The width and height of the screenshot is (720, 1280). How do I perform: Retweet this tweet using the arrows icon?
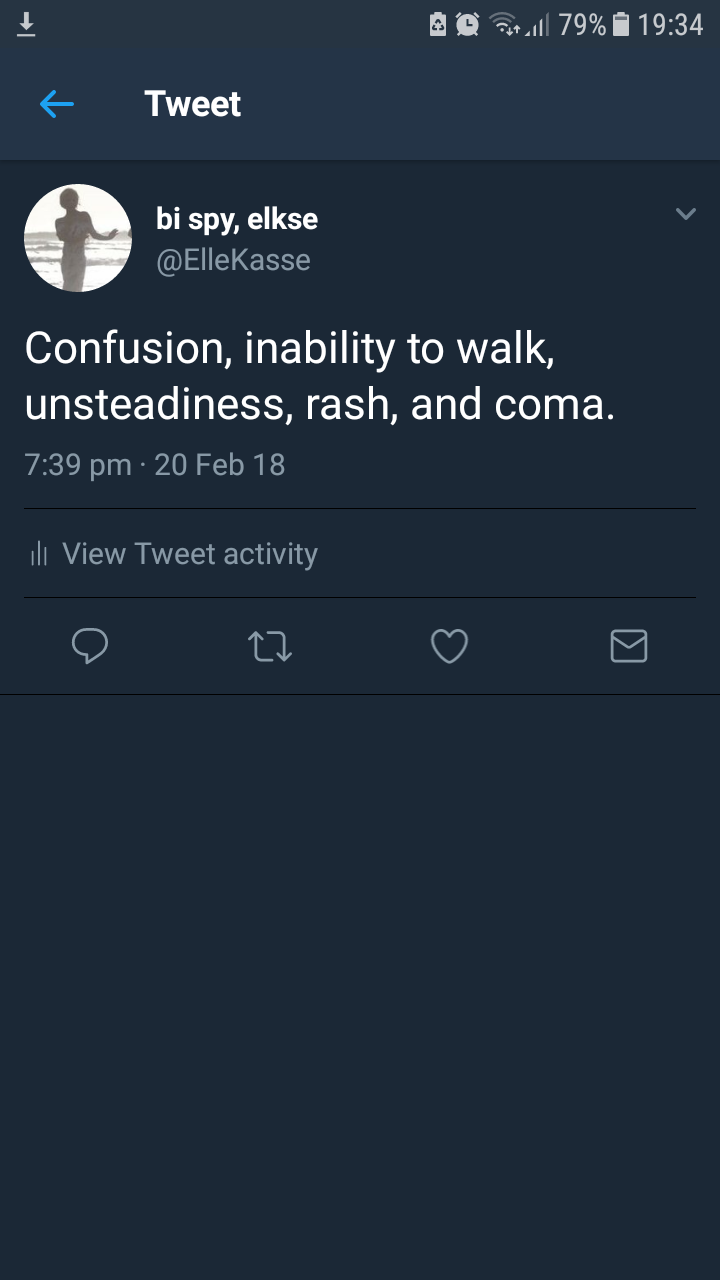pos(269,646)
